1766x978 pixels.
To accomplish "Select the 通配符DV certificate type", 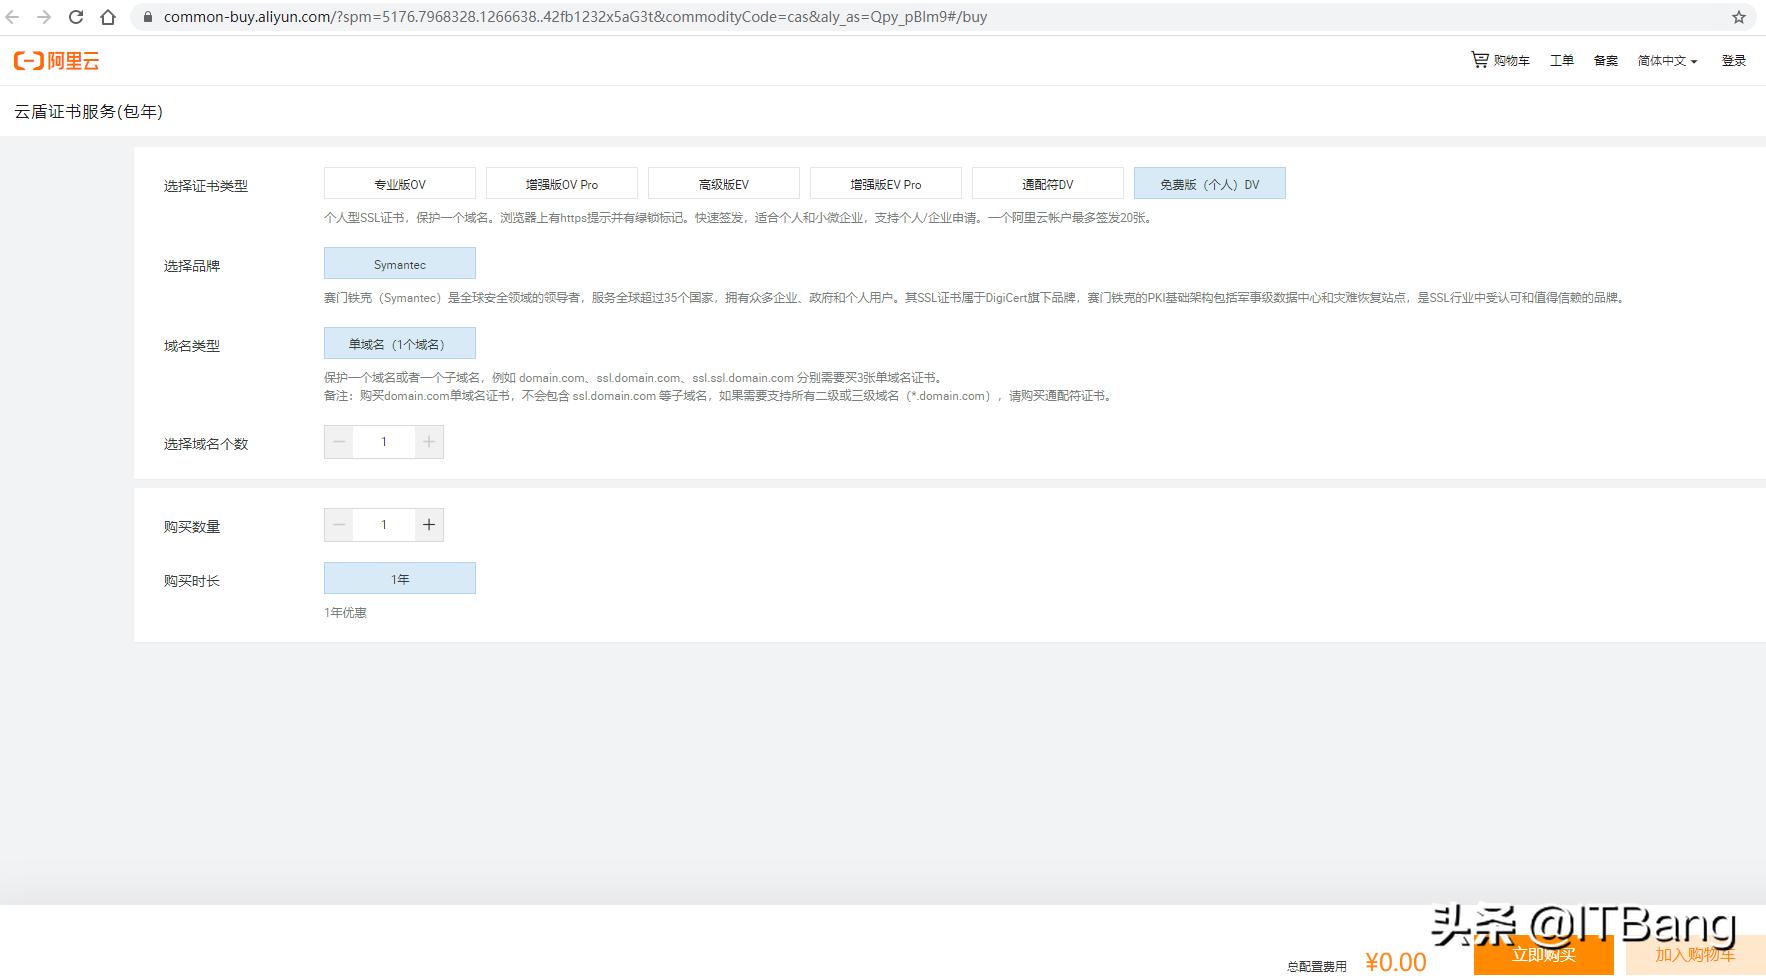I will click(1047, 183).
